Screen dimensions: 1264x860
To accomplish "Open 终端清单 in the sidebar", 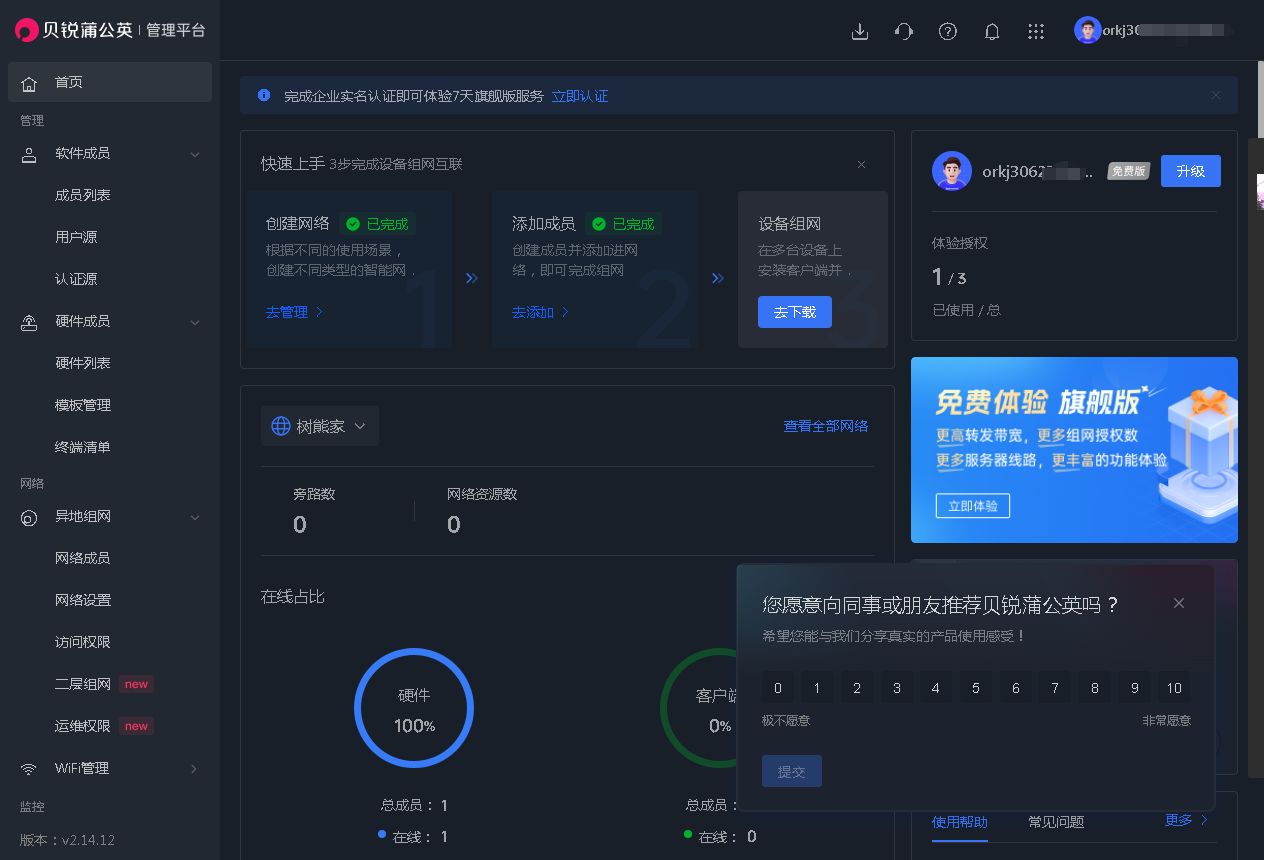I will 83,447.
